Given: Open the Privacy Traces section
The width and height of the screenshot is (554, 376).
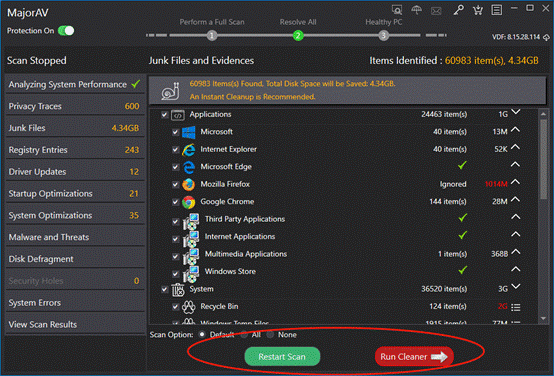Looking at the screenshot, I should pos(75,106).
